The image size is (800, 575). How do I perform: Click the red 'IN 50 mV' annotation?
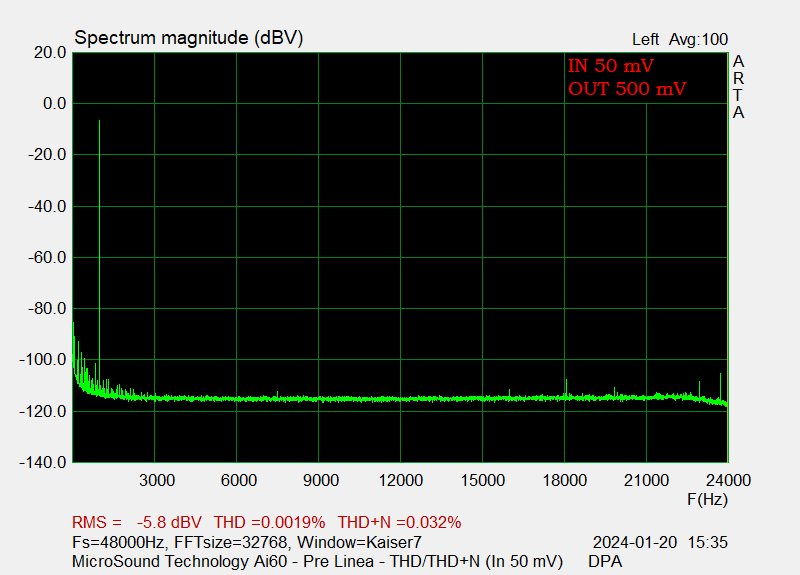[611, 66]
